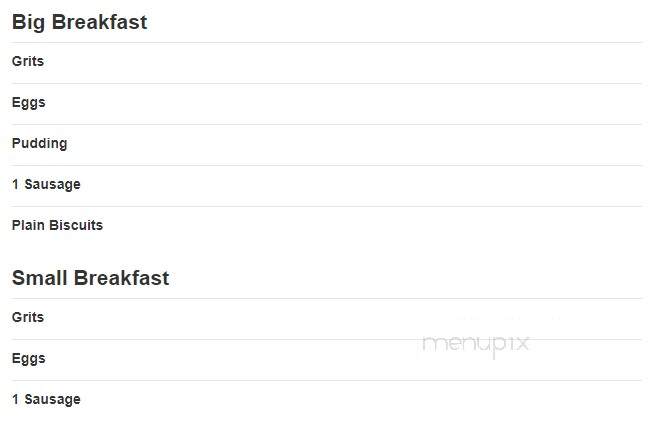Click the Big Breakfast heading

coord(79,22)
